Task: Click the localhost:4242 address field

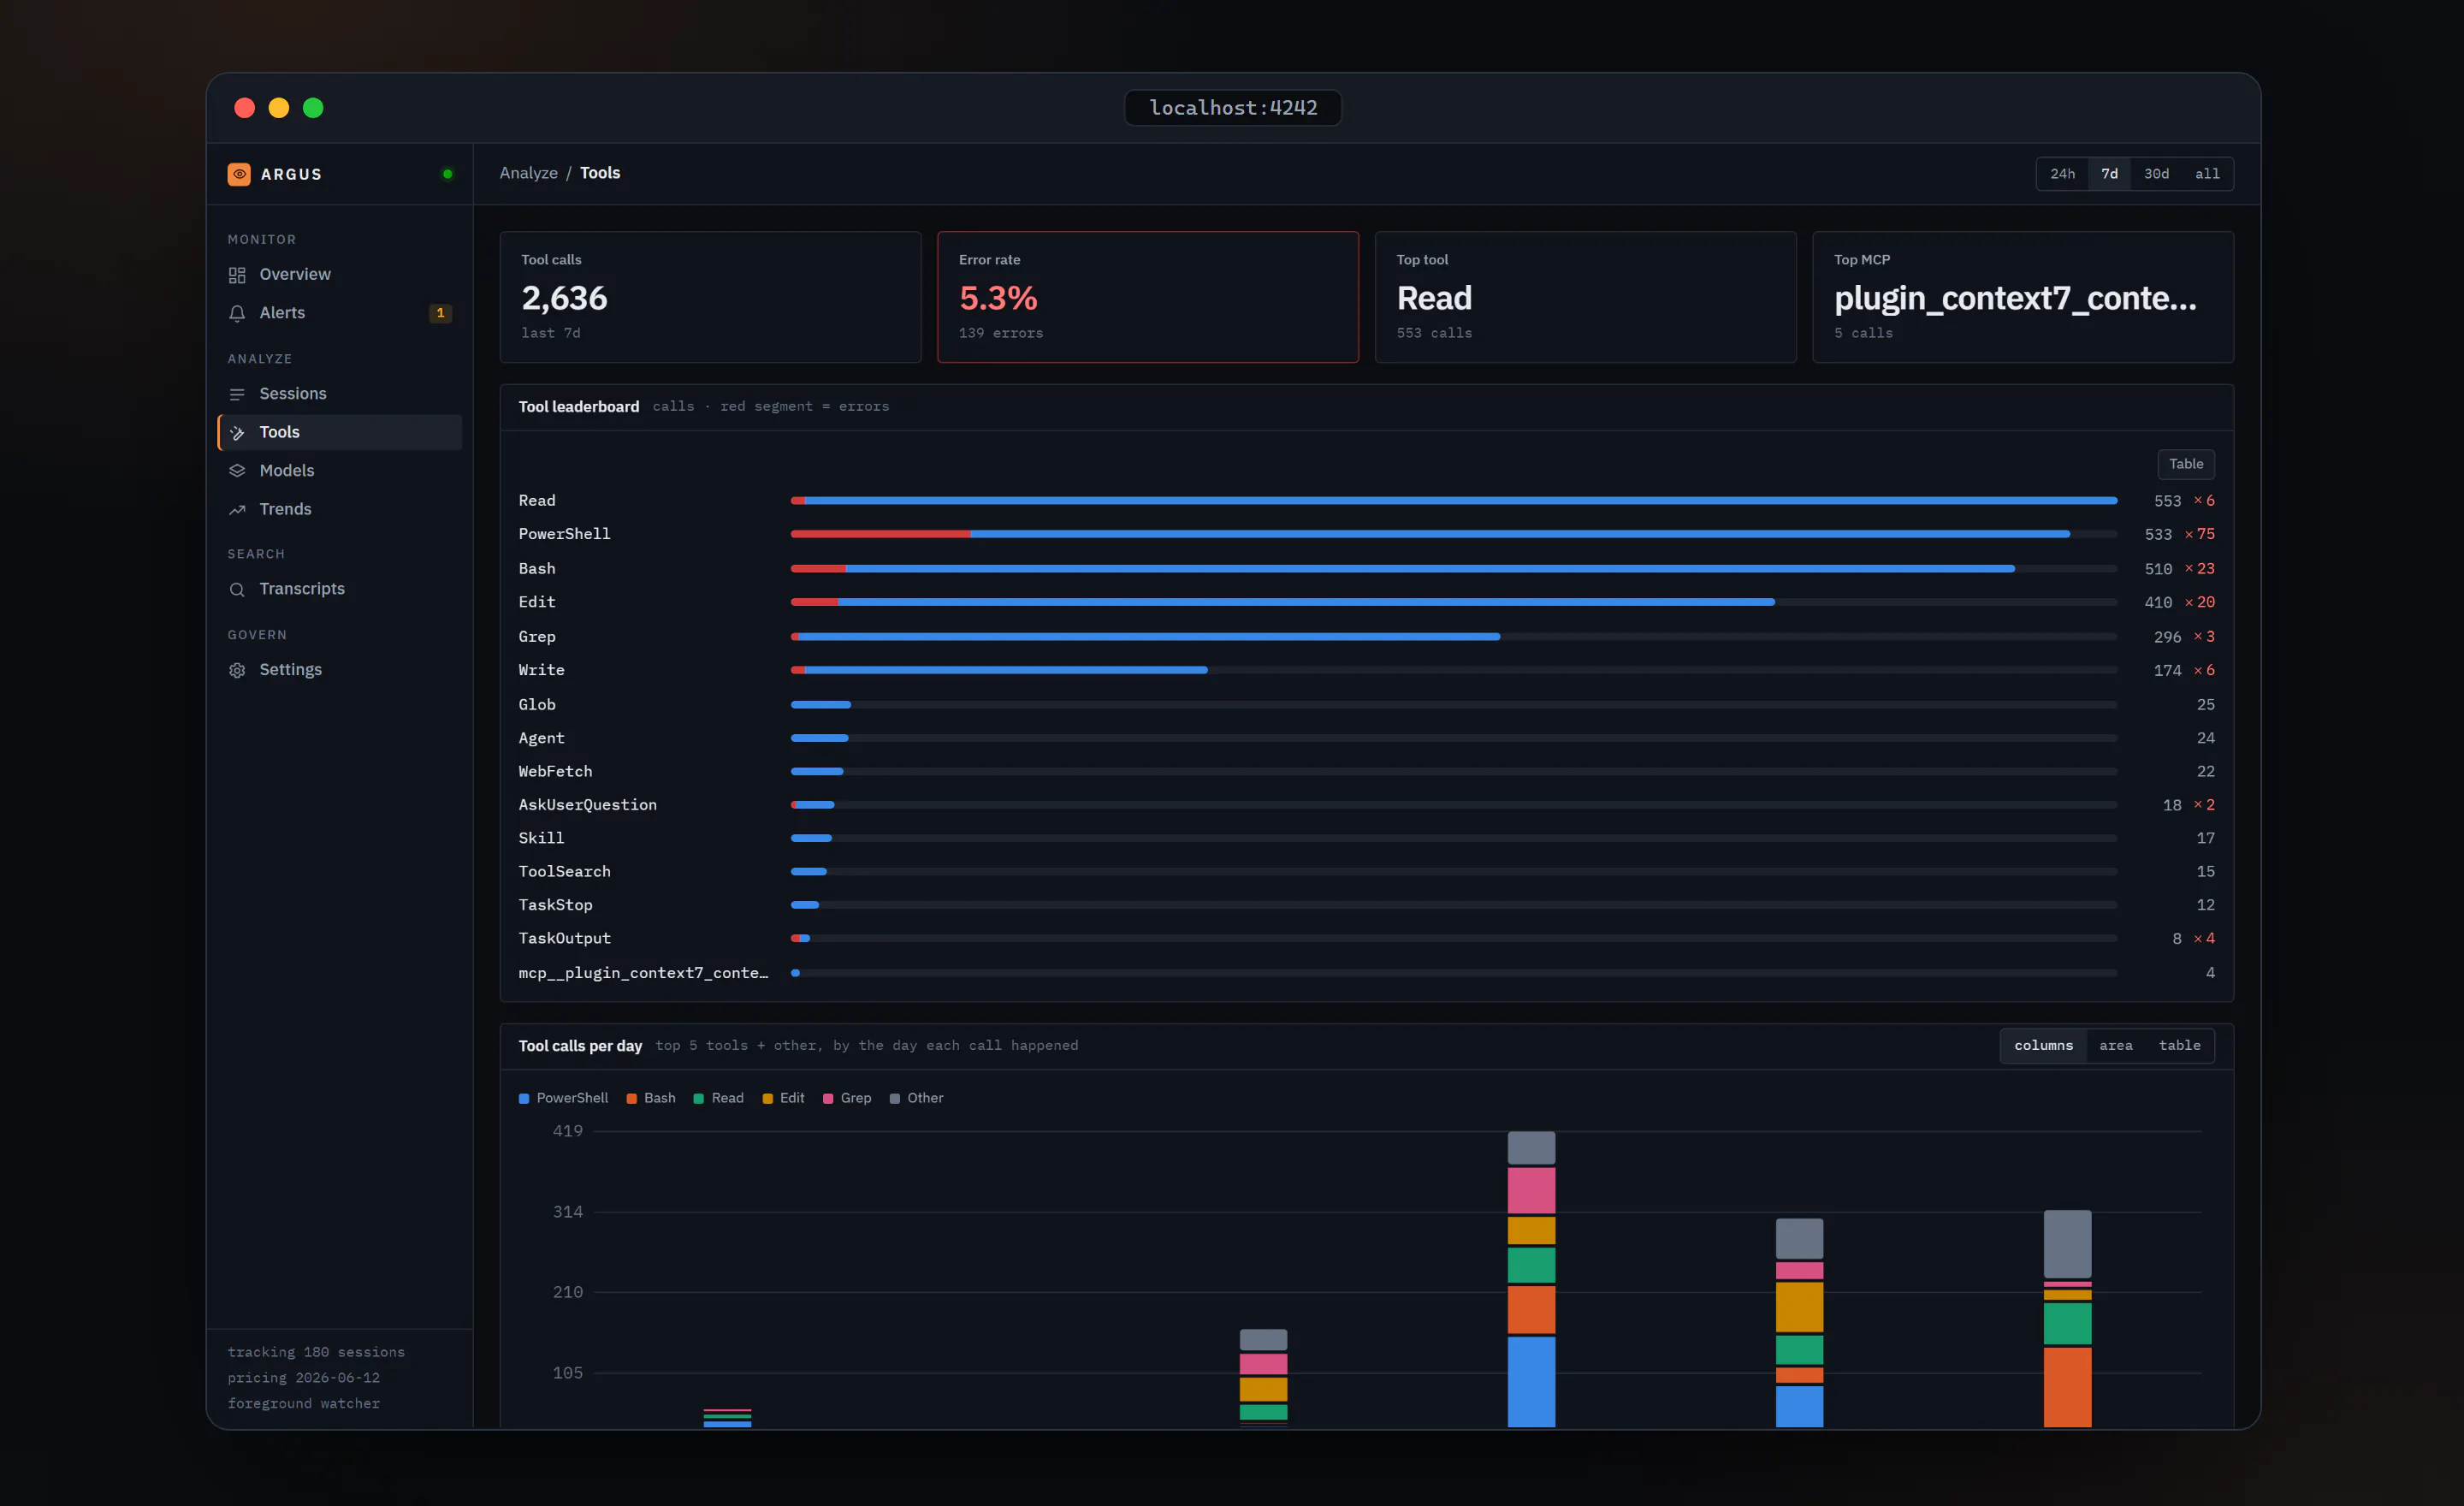Action: [1233, 108]
